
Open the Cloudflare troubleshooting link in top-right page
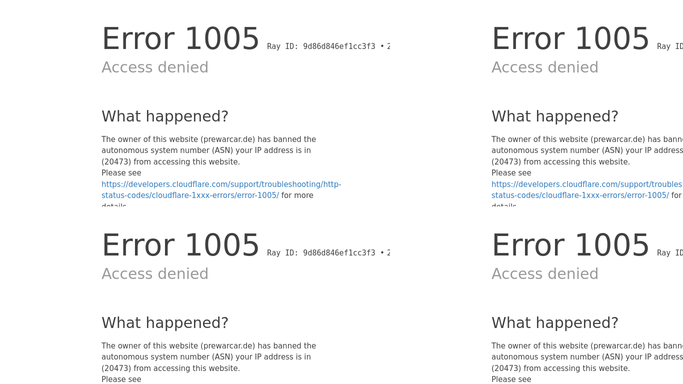tap(587, 190)
